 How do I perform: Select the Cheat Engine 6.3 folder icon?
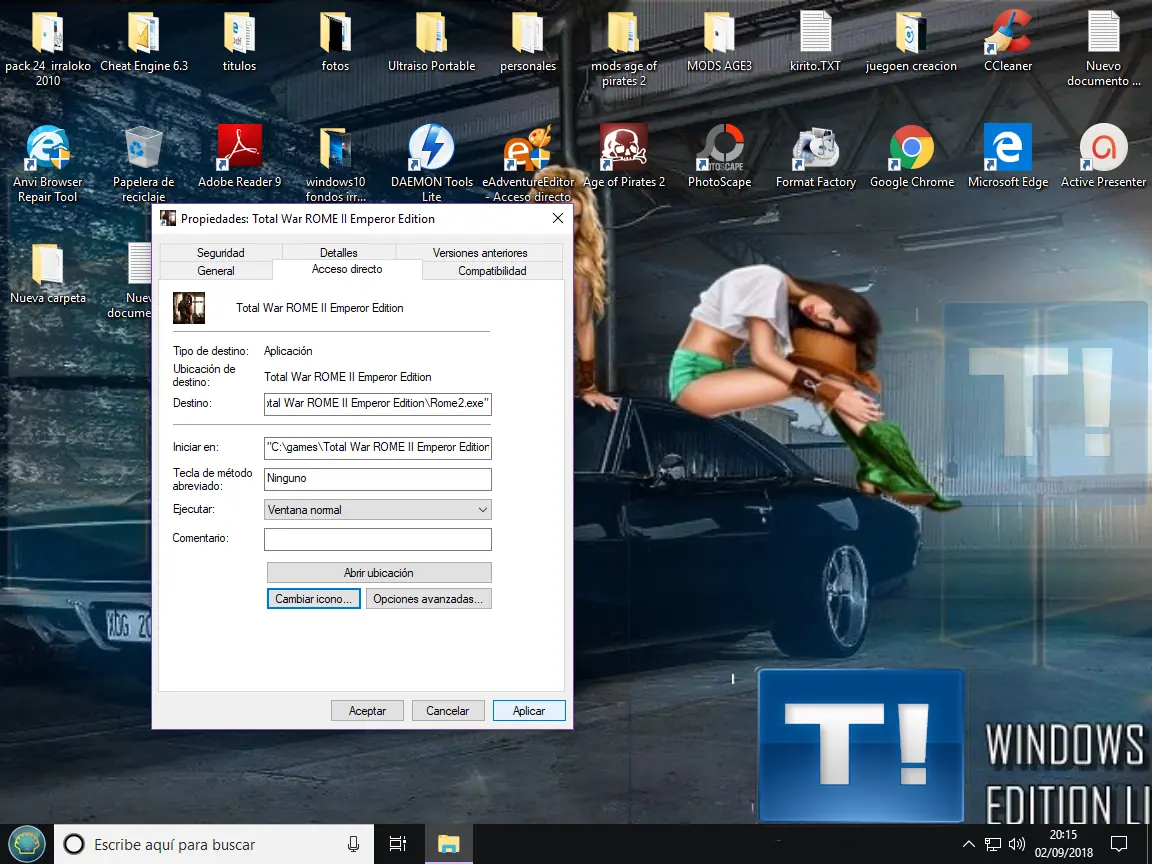(144, 34)
